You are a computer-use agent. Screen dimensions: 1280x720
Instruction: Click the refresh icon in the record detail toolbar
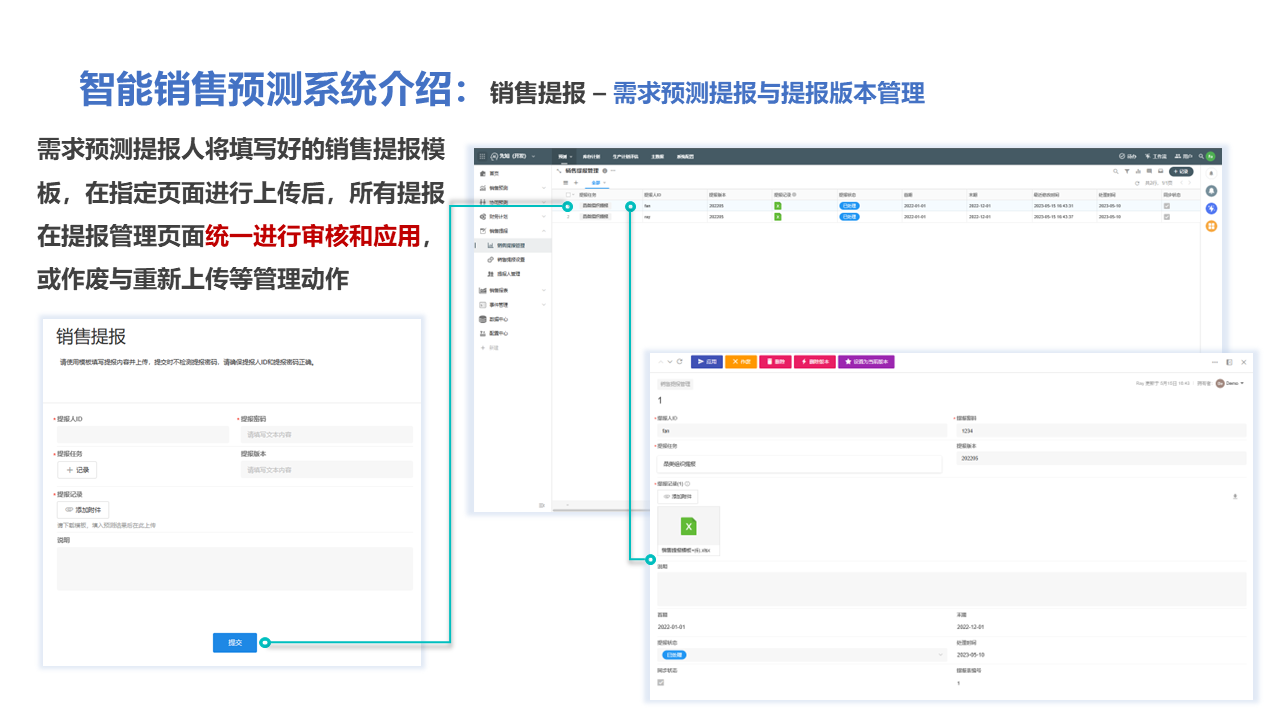(680, 361)
